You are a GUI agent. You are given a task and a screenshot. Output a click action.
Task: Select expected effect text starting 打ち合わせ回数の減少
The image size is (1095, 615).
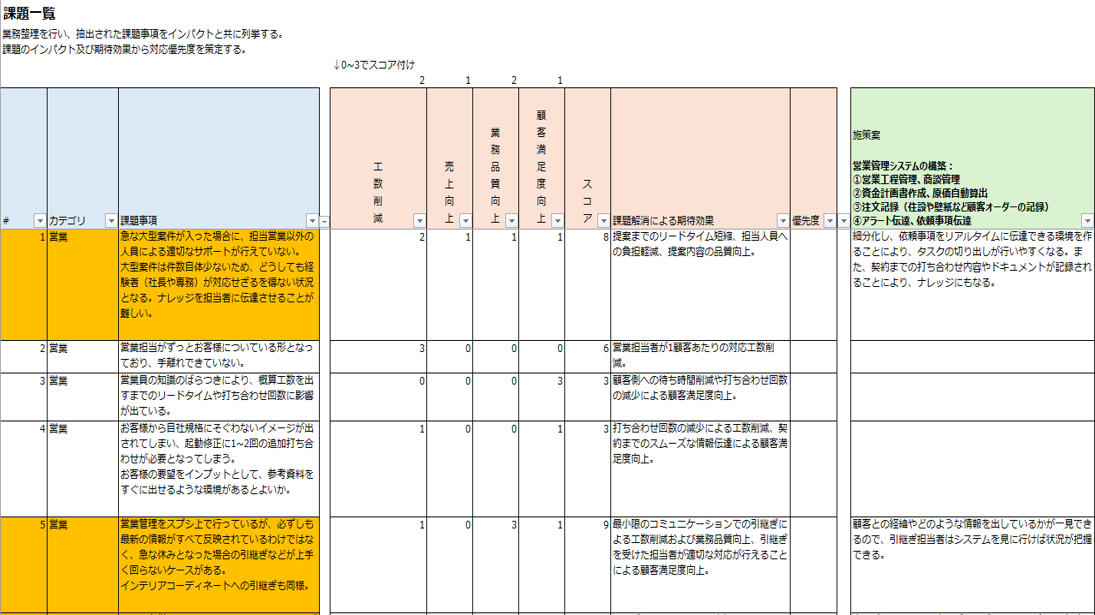point(700,469)
